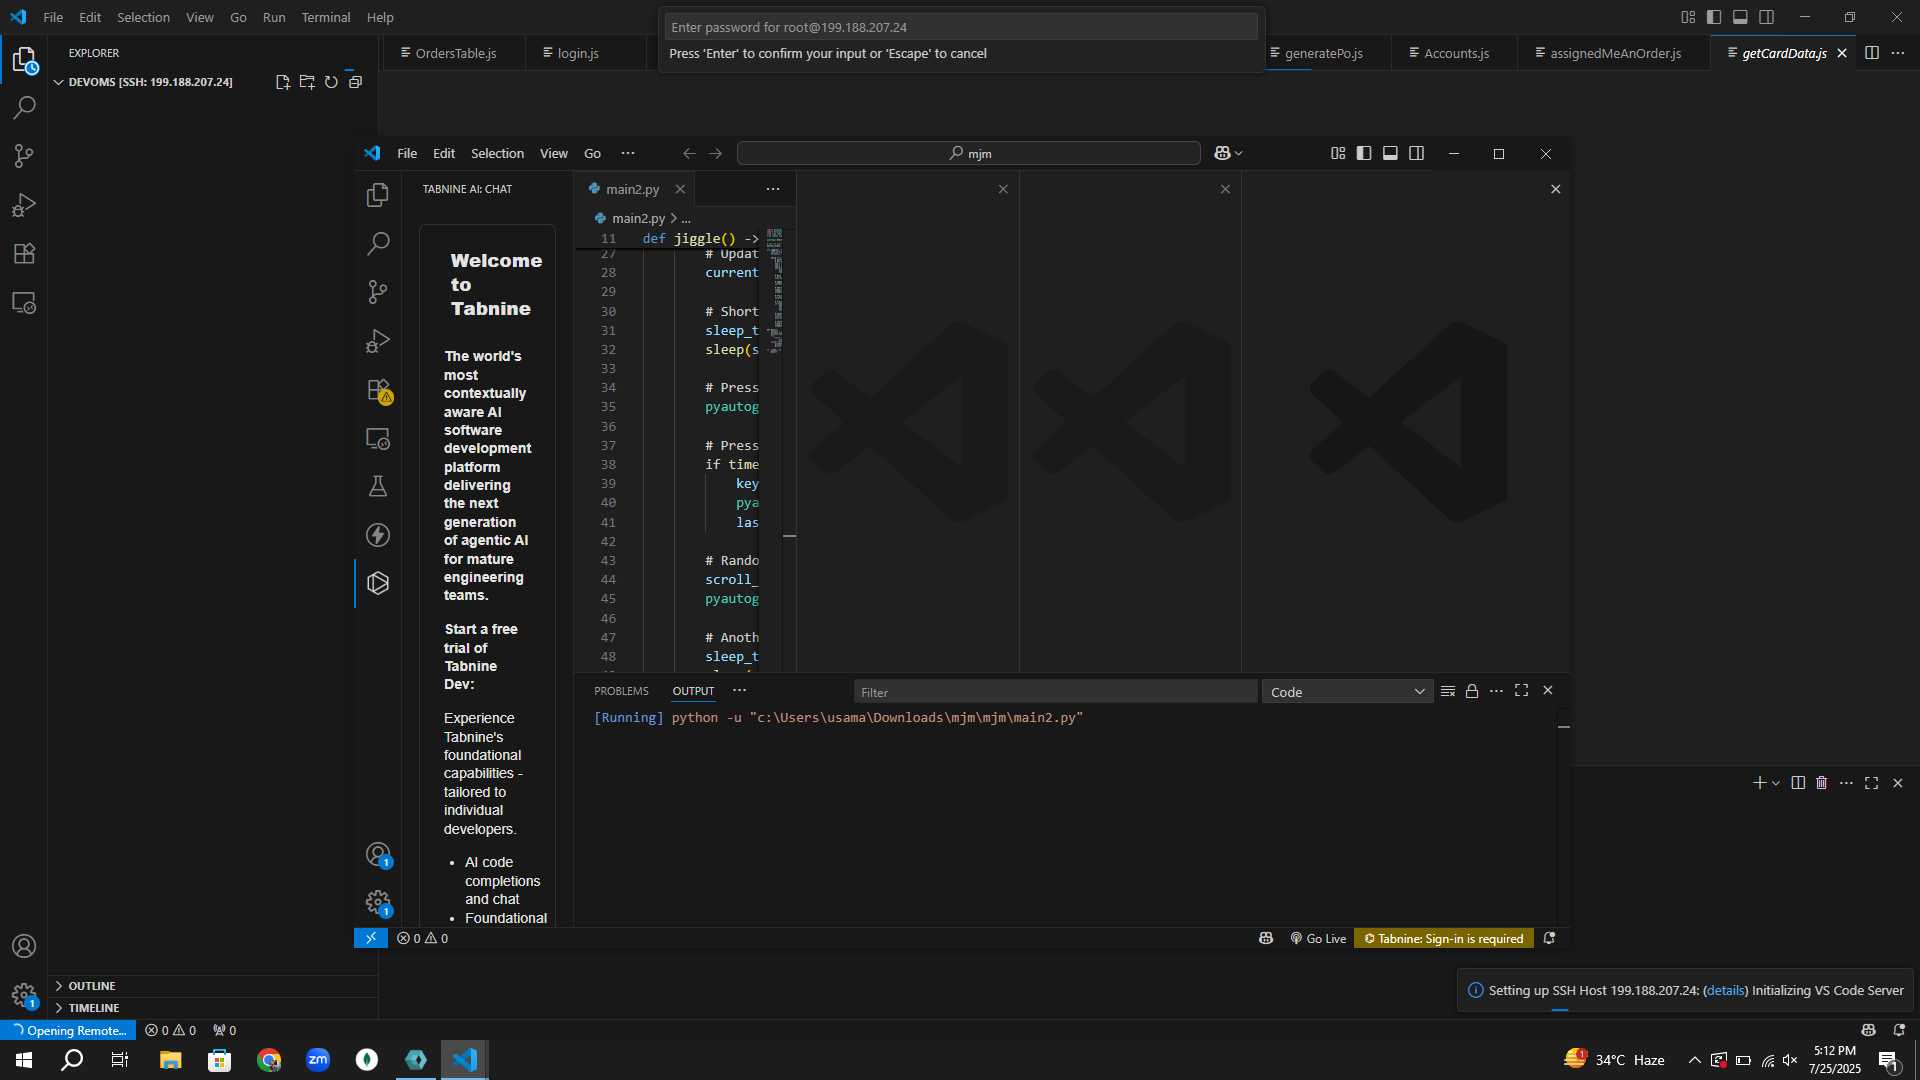The image size is (1920, 1080).
Task: Click New File icon in DEVOMS explorer
Action: point(283,82)
